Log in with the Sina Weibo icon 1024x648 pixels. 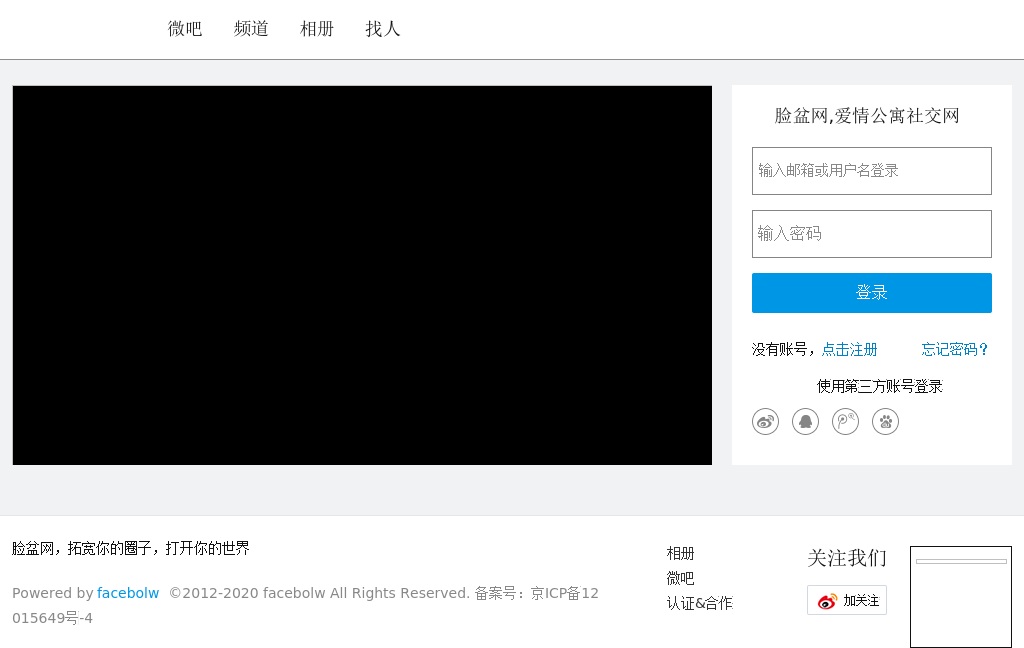click(765, 422)
